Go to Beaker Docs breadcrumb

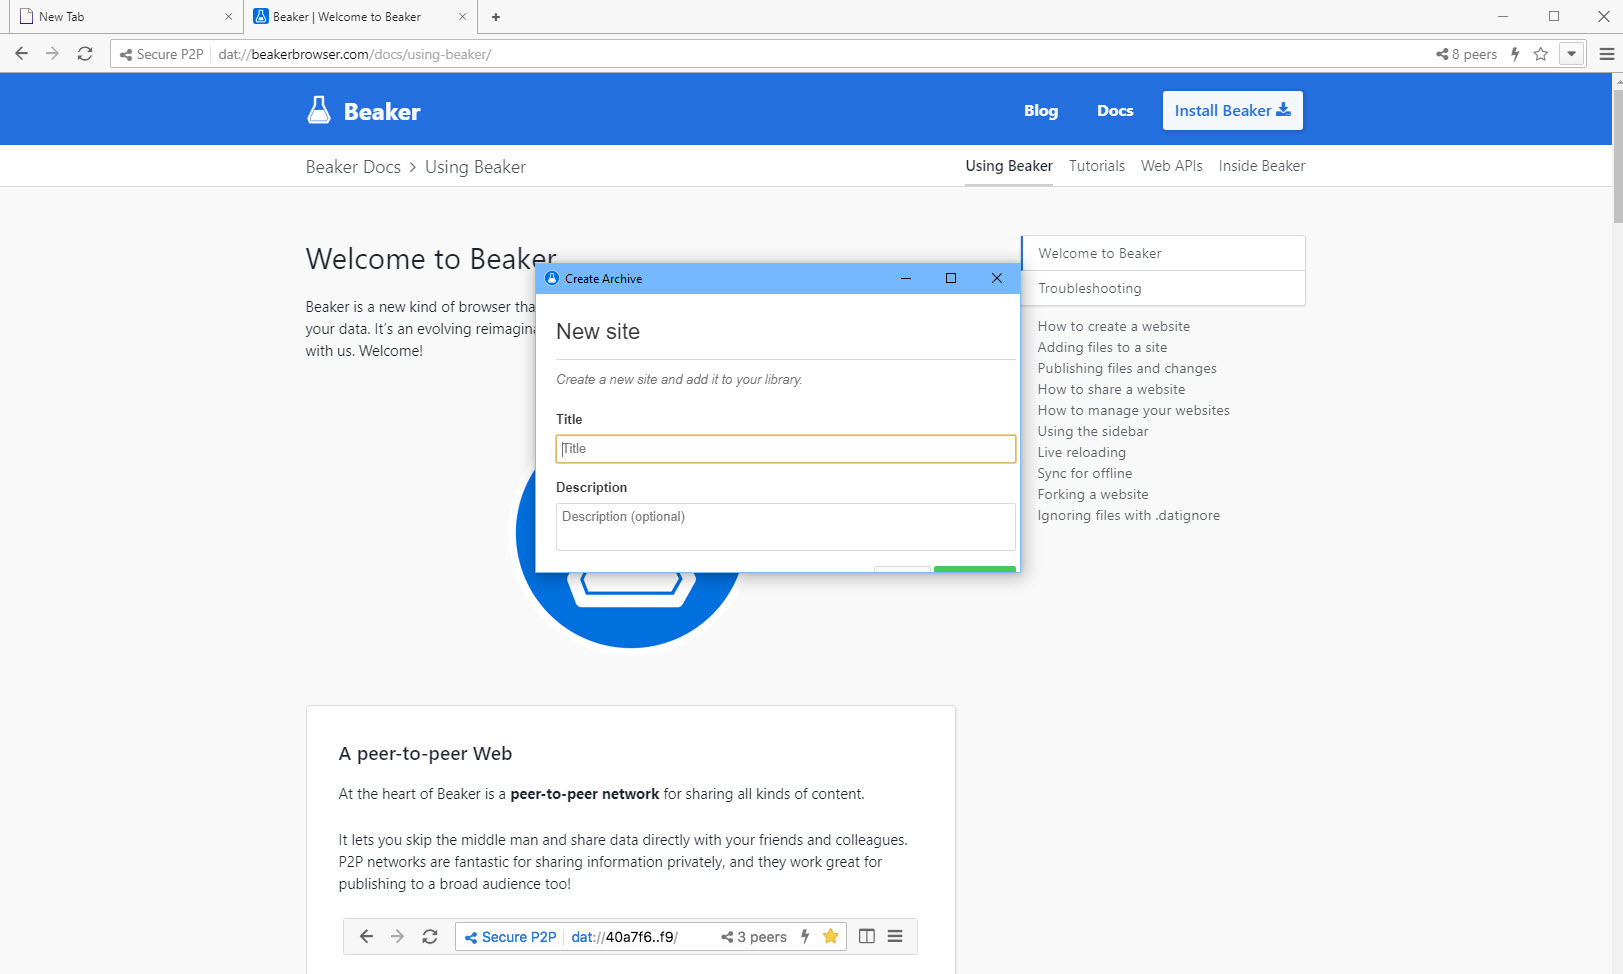353,167
